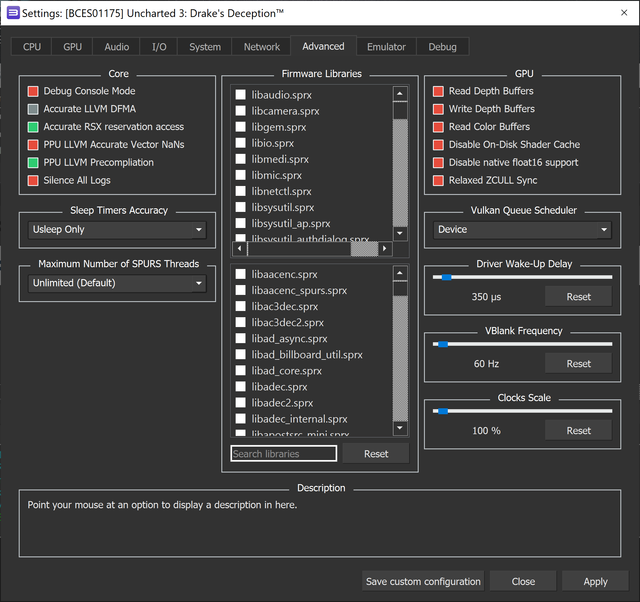Go to the System tab
The height and width of the screenshot is (602, 640).
point(205,47)
